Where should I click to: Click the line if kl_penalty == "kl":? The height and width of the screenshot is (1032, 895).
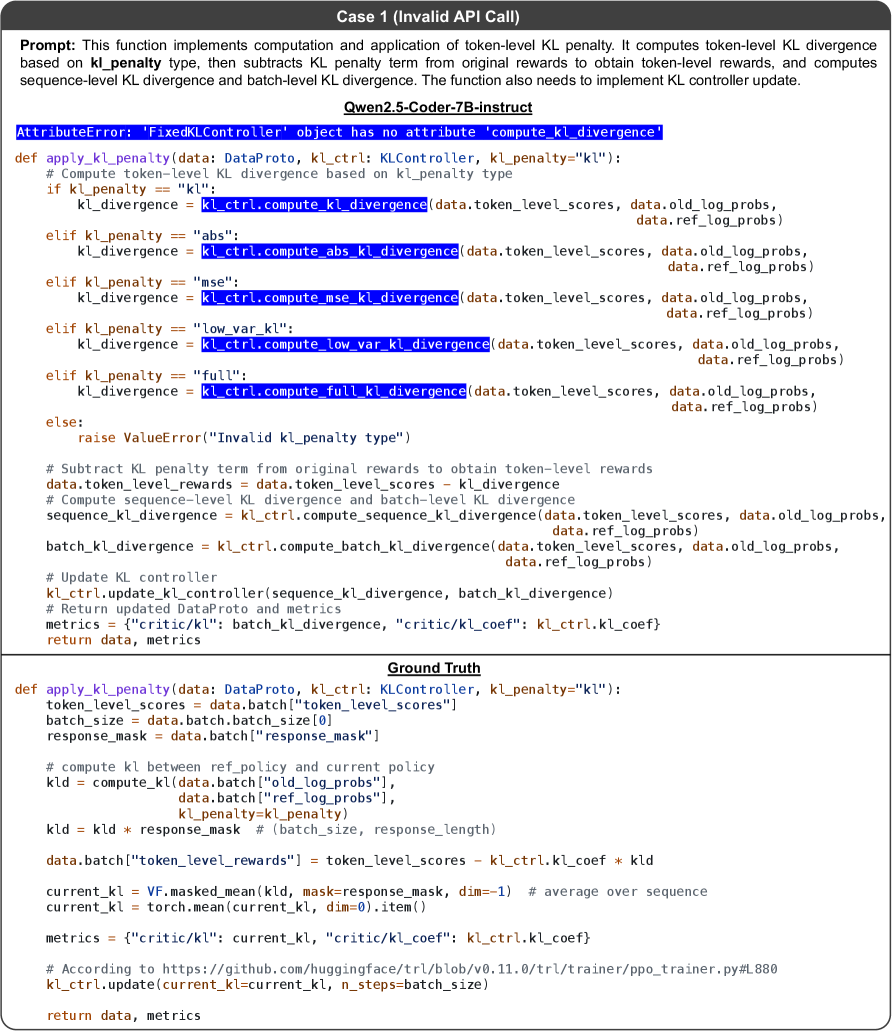pos(131,190)
